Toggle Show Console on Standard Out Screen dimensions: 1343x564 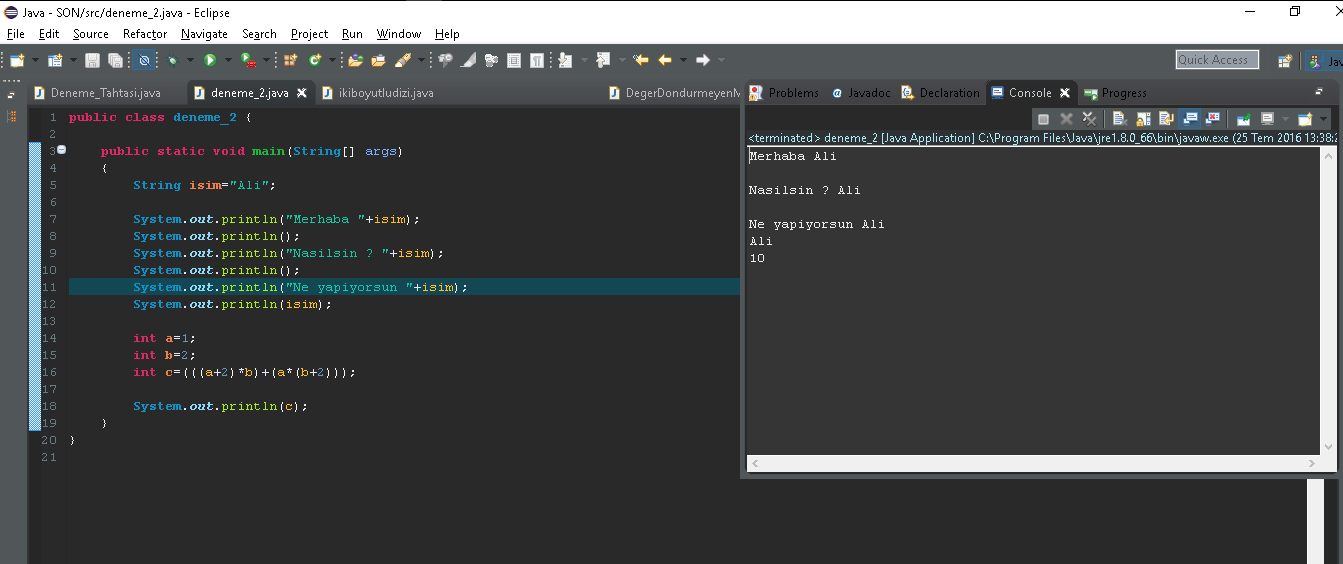click(1190, 119)
